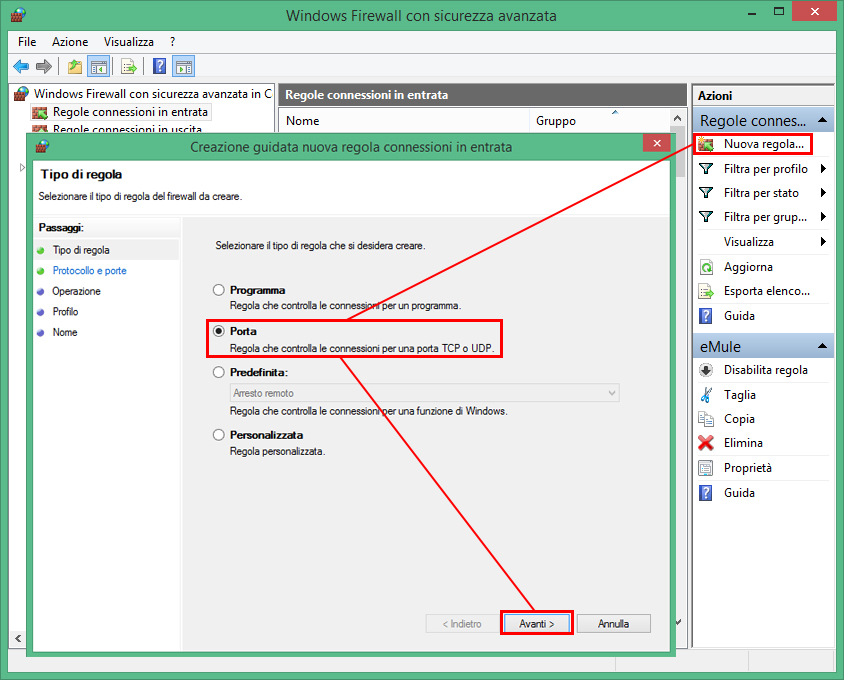
Task: Toggle the show/hide action pane toolbar icon
Action: (x=184, y=67)
